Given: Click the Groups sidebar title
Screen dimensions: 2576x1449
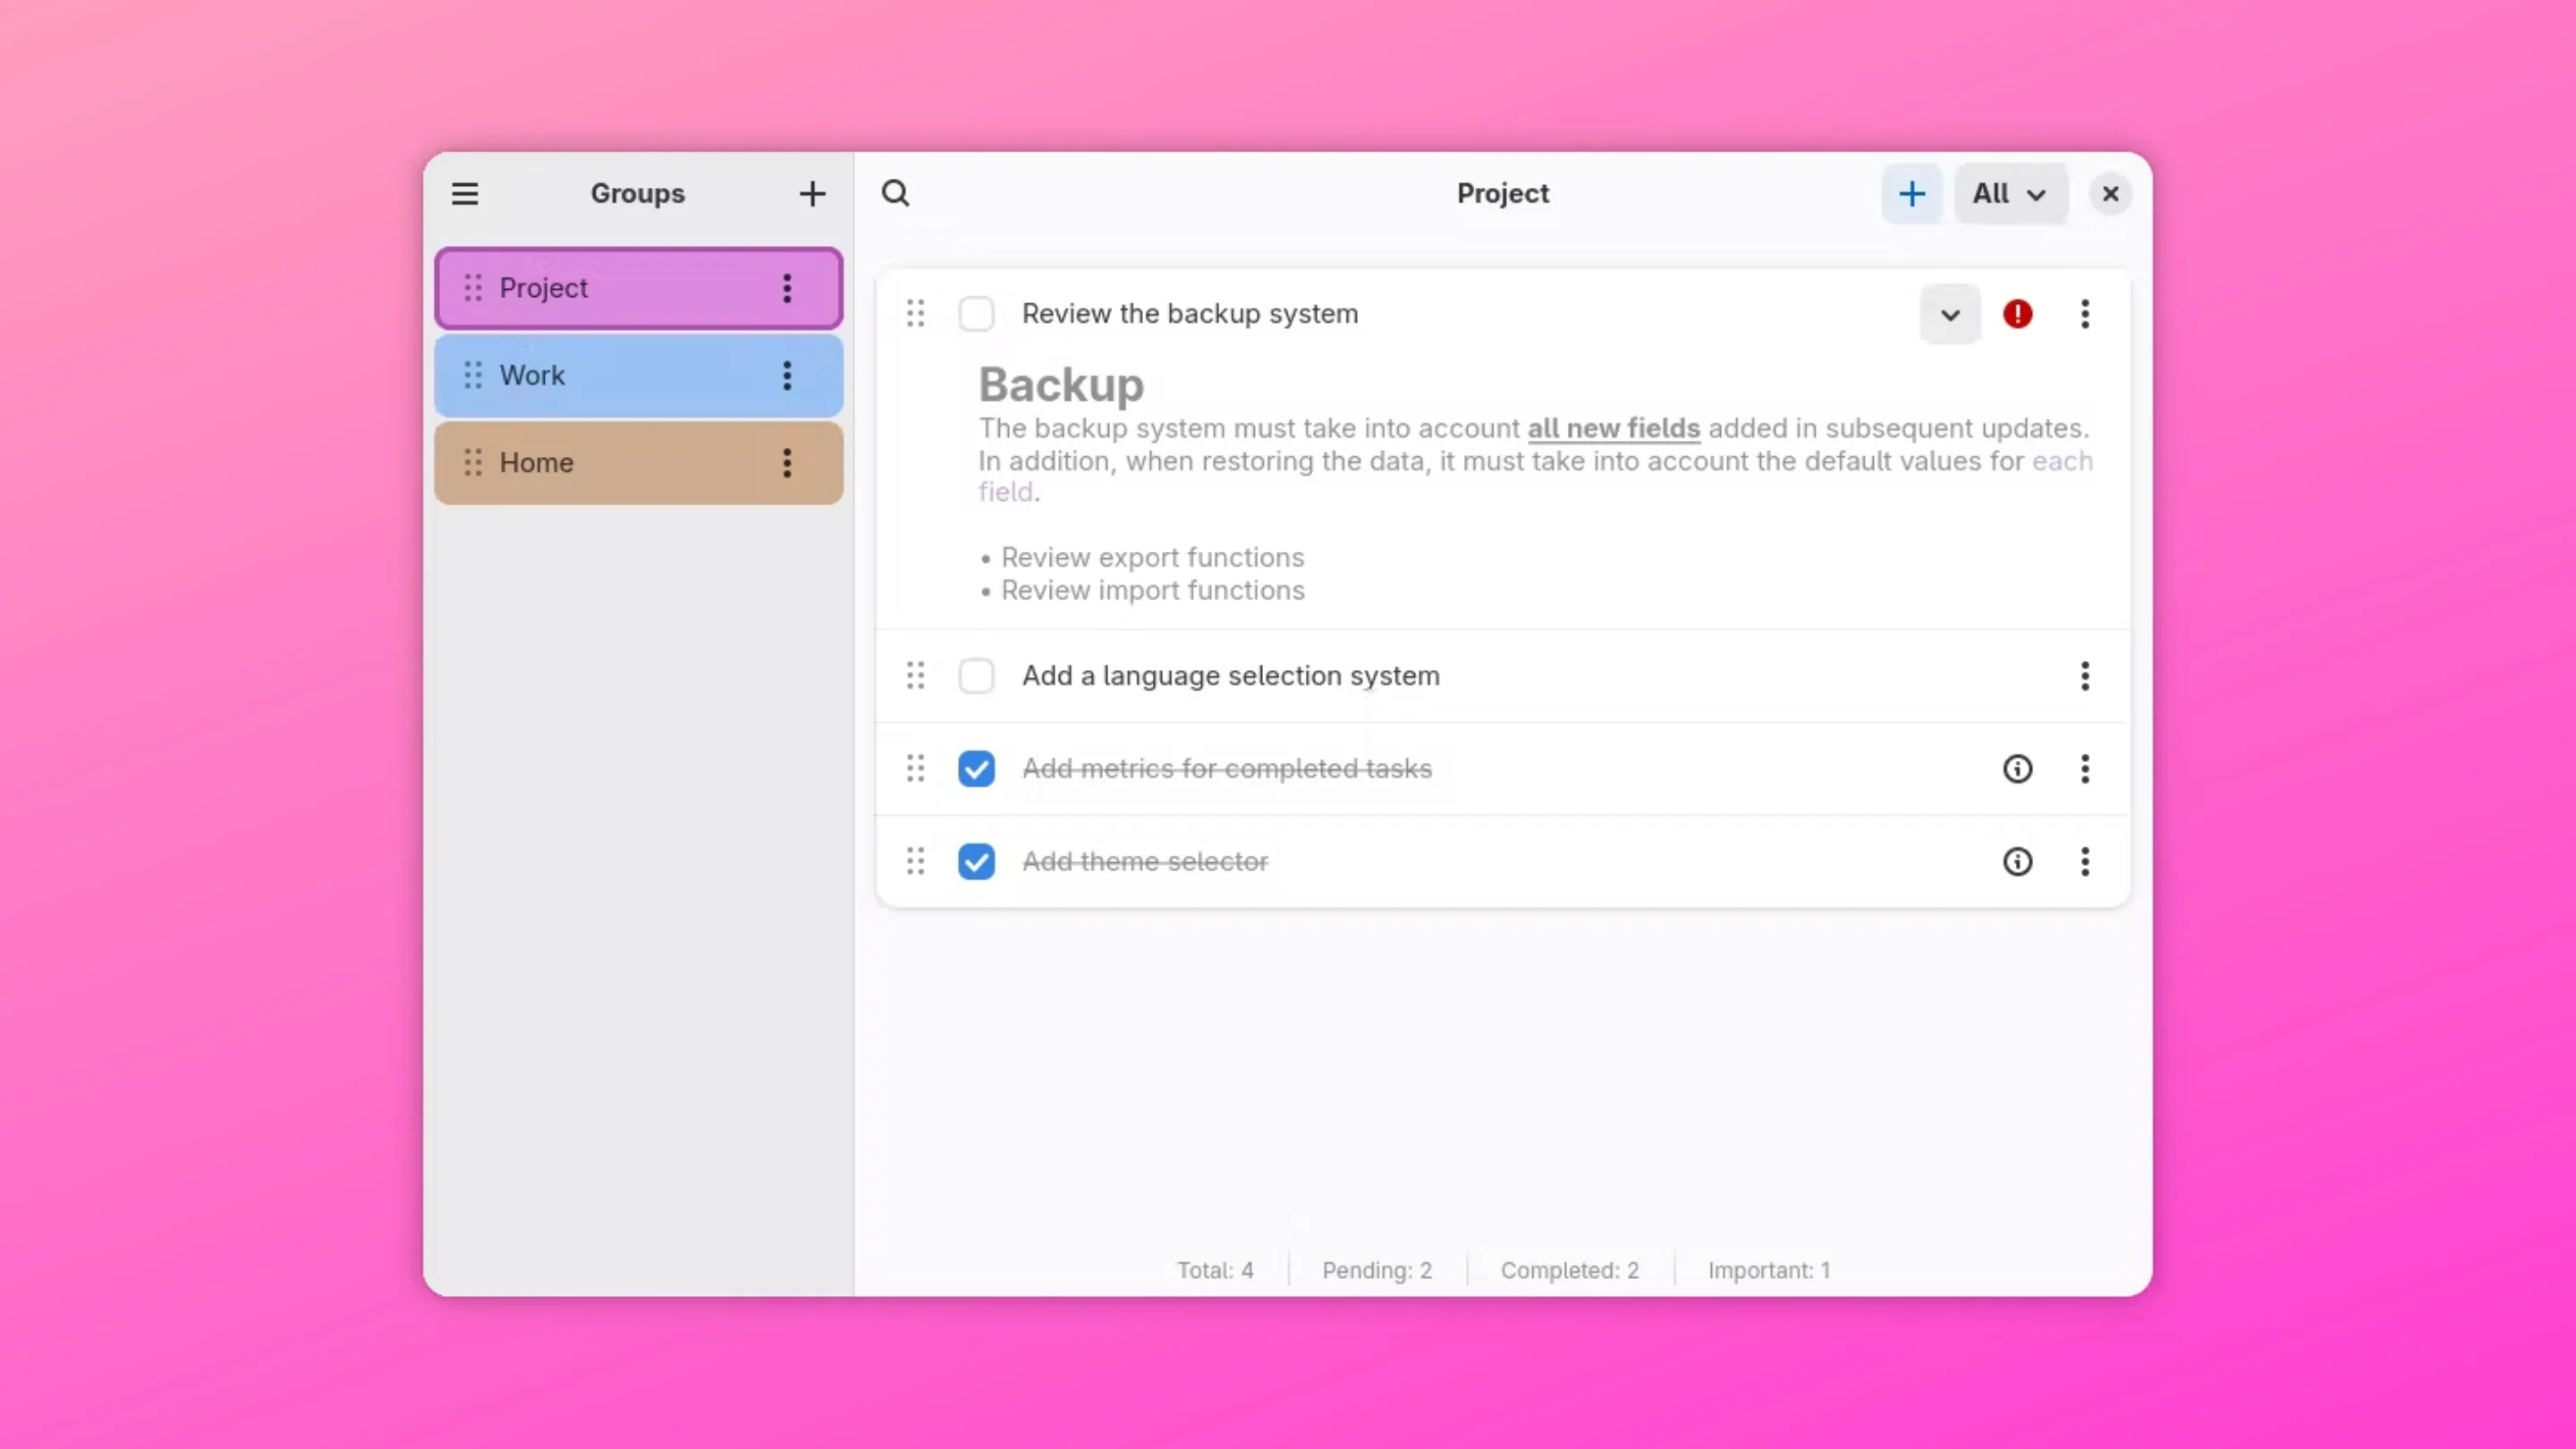Looking at the screenshot, I should 638,194.
